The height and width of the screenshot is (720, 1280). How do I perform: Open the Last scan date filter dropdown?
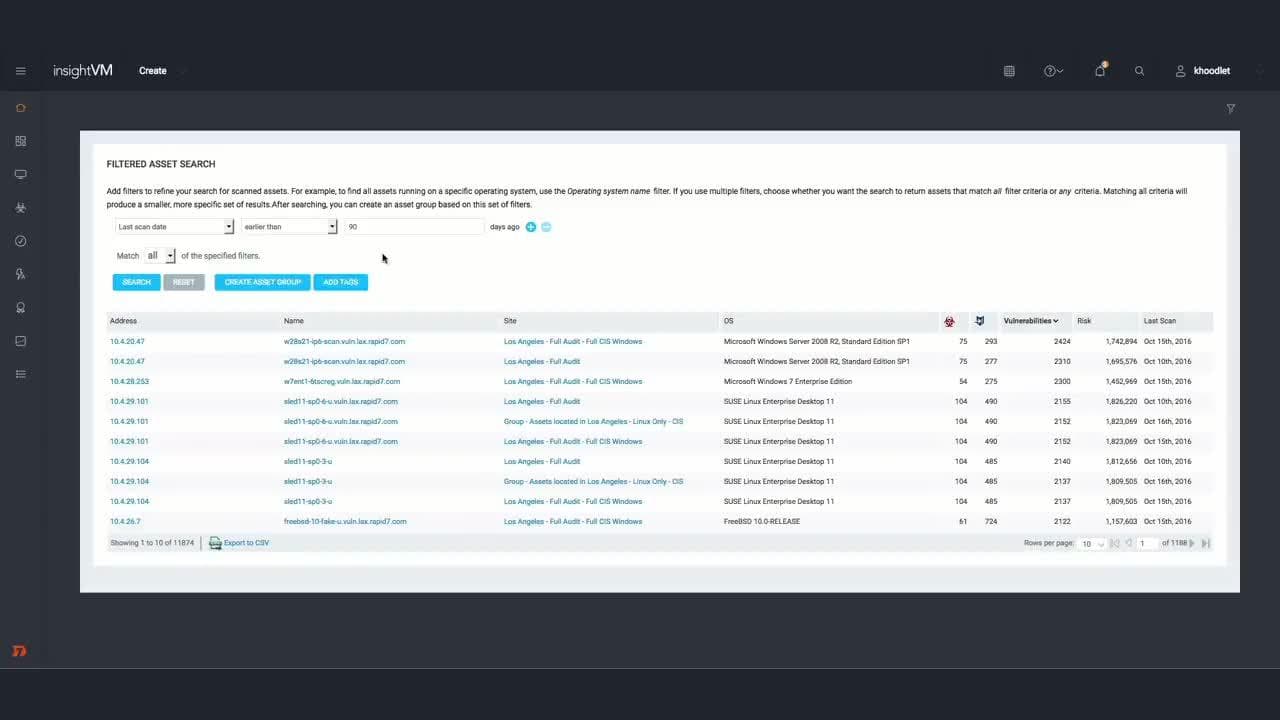click(174, 227)
